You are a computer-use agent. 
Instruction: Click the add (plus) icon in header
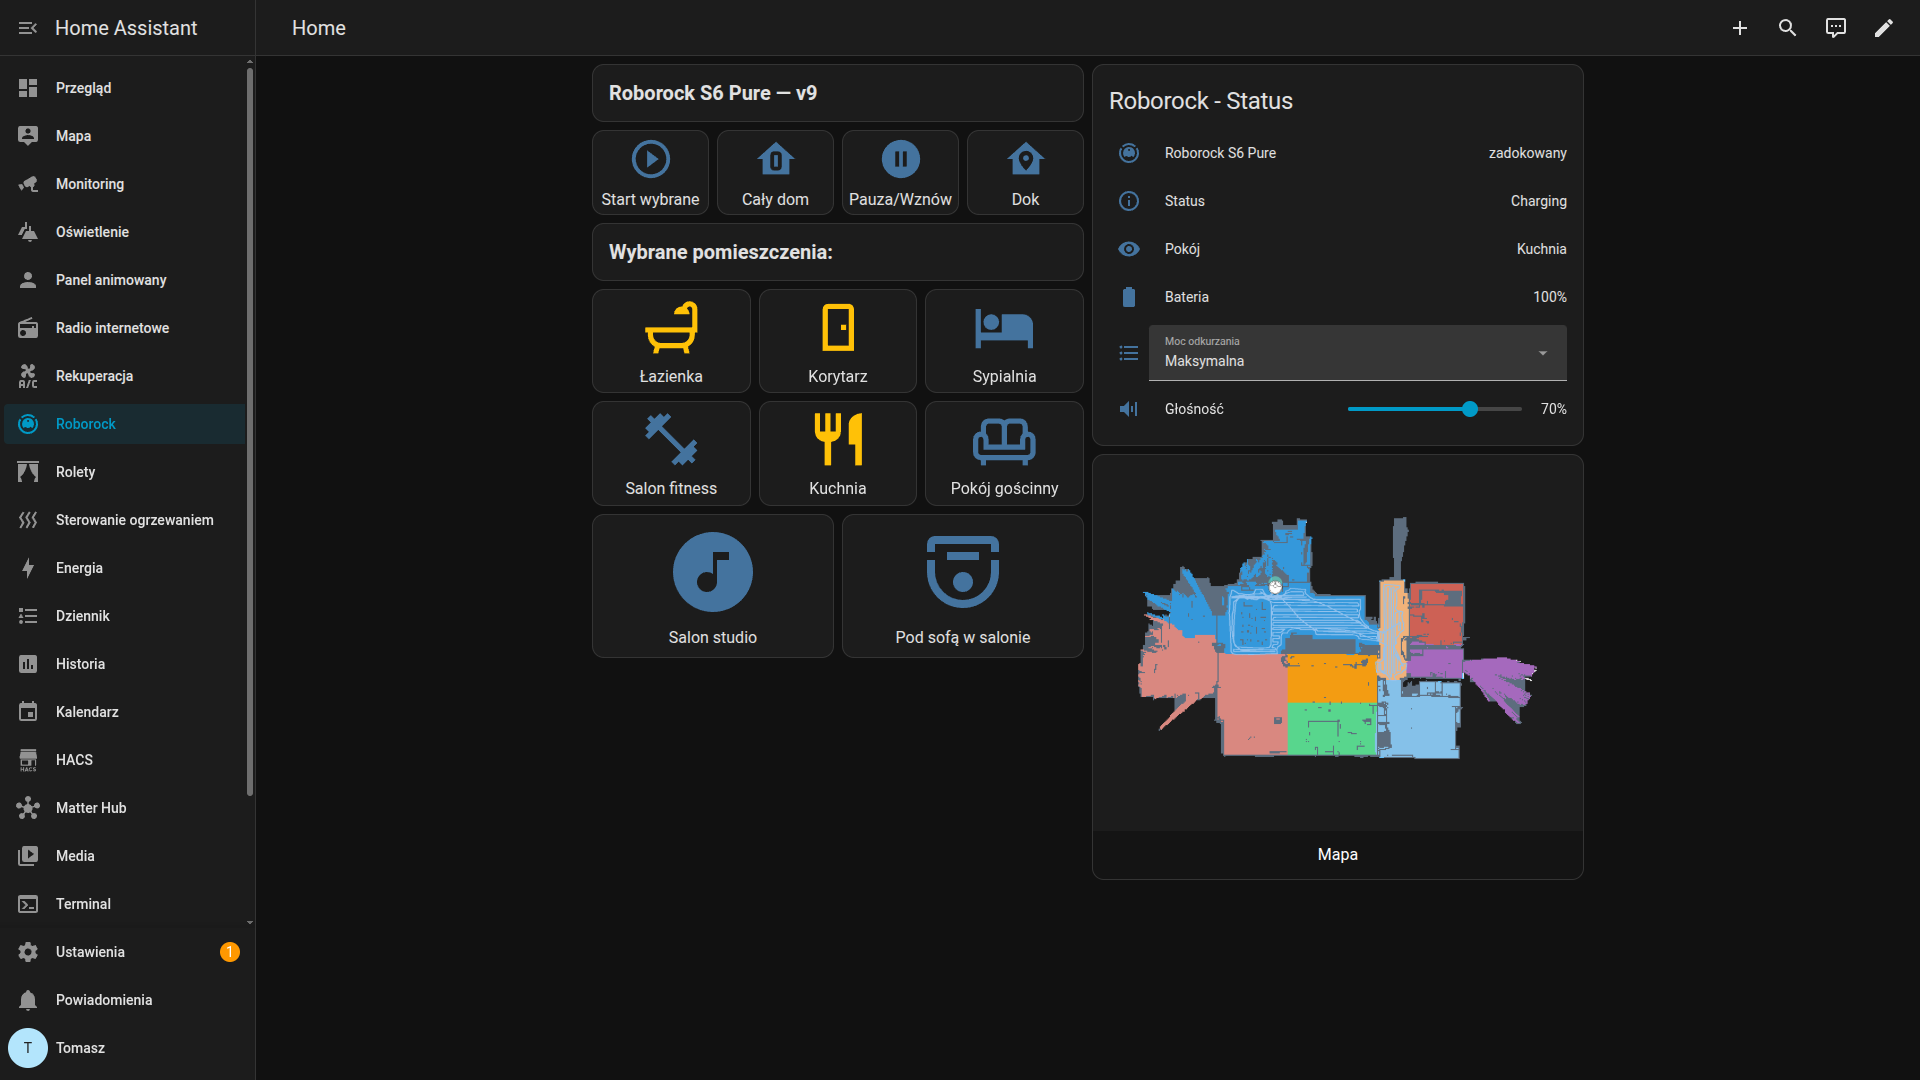[1740, 28]
